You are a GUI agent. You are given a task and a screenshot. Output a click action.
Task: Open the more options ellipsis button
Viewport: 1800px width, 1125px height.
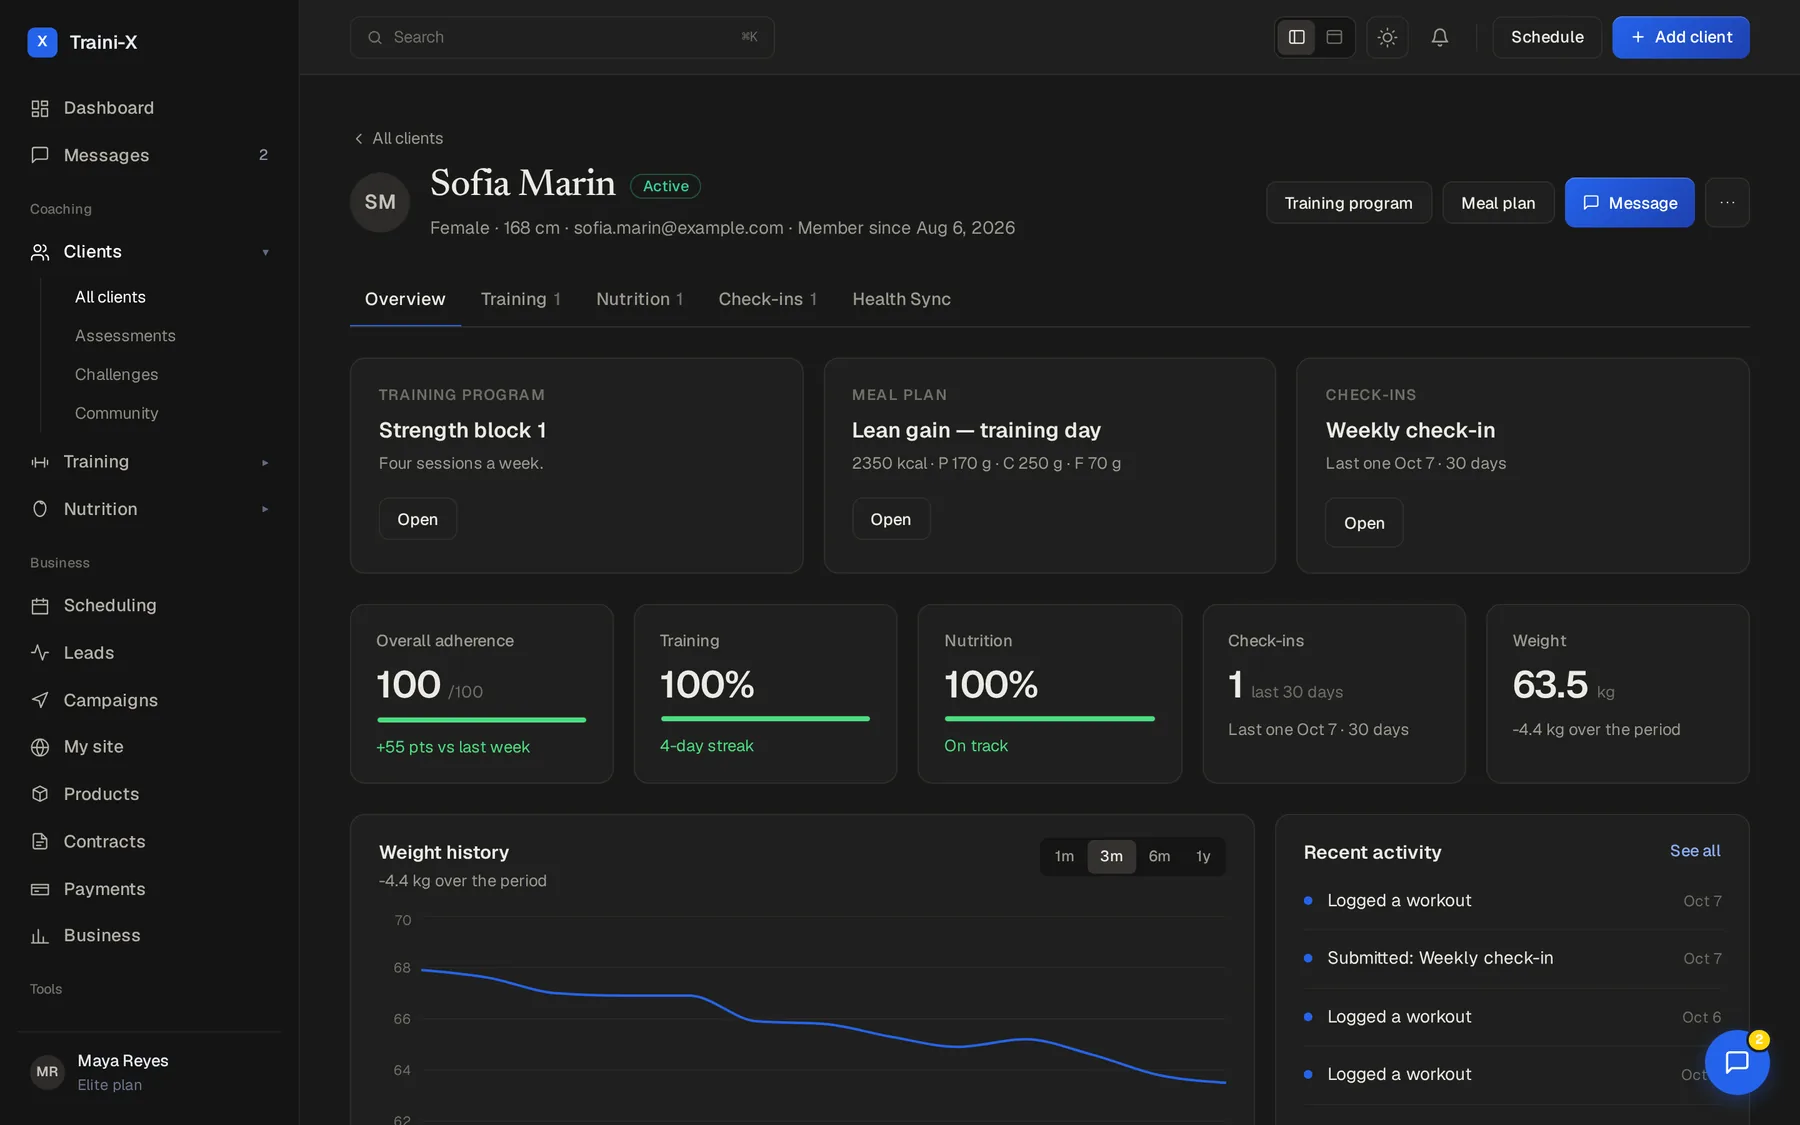coord(1727,203)
